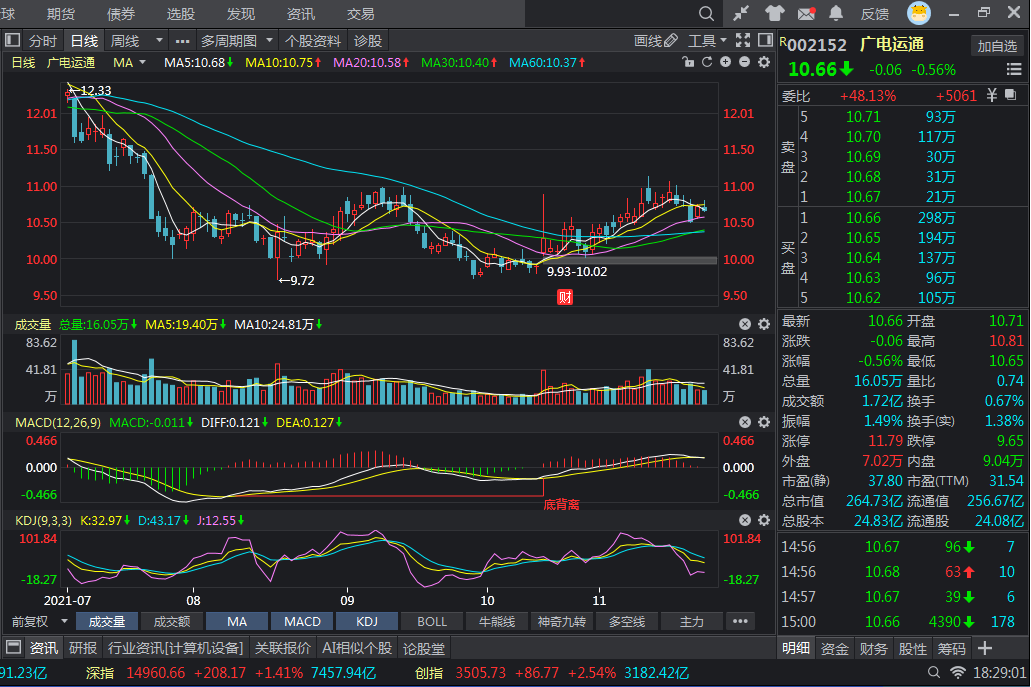Click the 个股资料 button
Viewport: 1031px width, 687px height.
pos(313,41)
